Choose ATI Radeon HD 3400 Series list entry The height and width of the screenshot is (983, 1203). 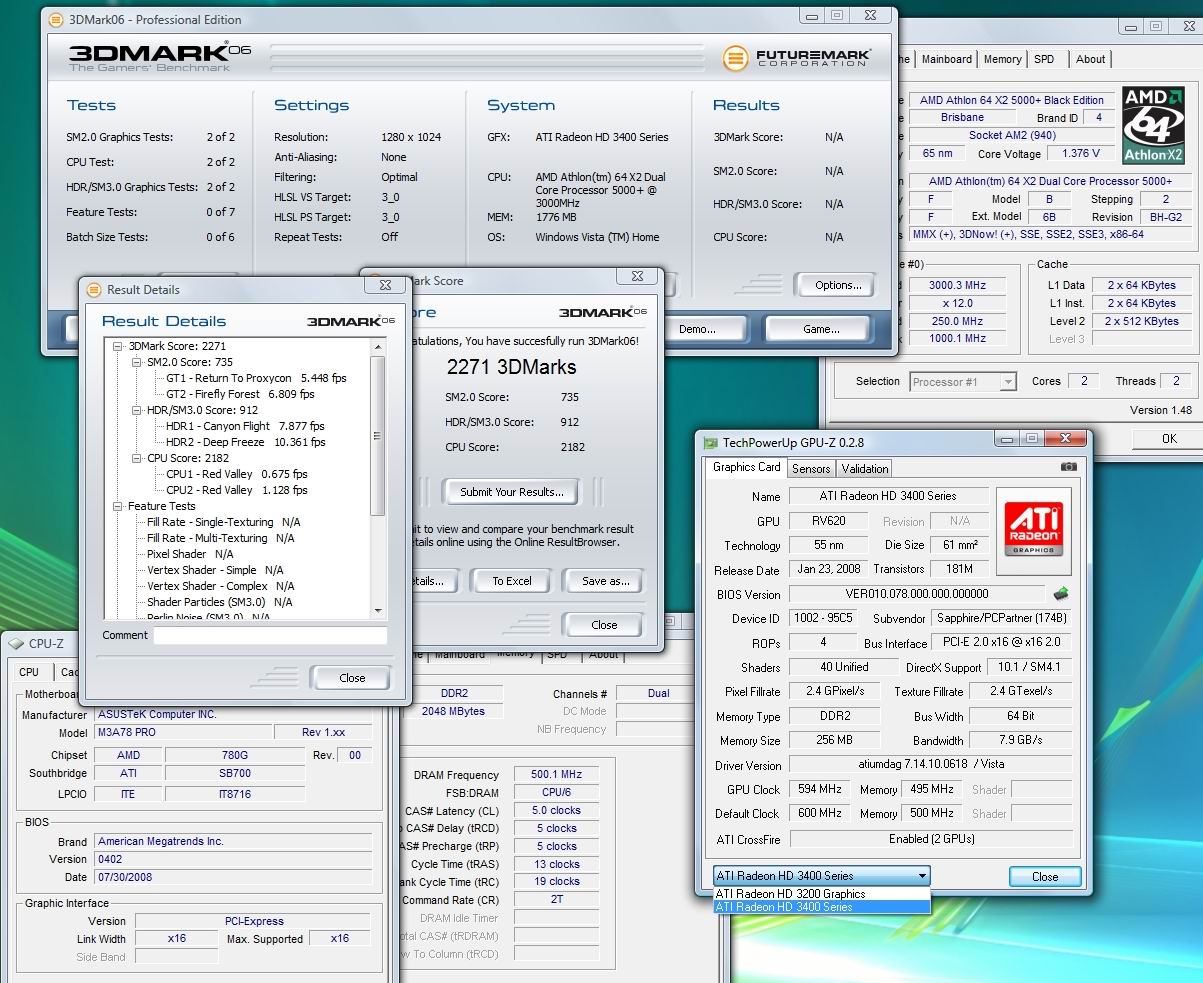[821, 907]
